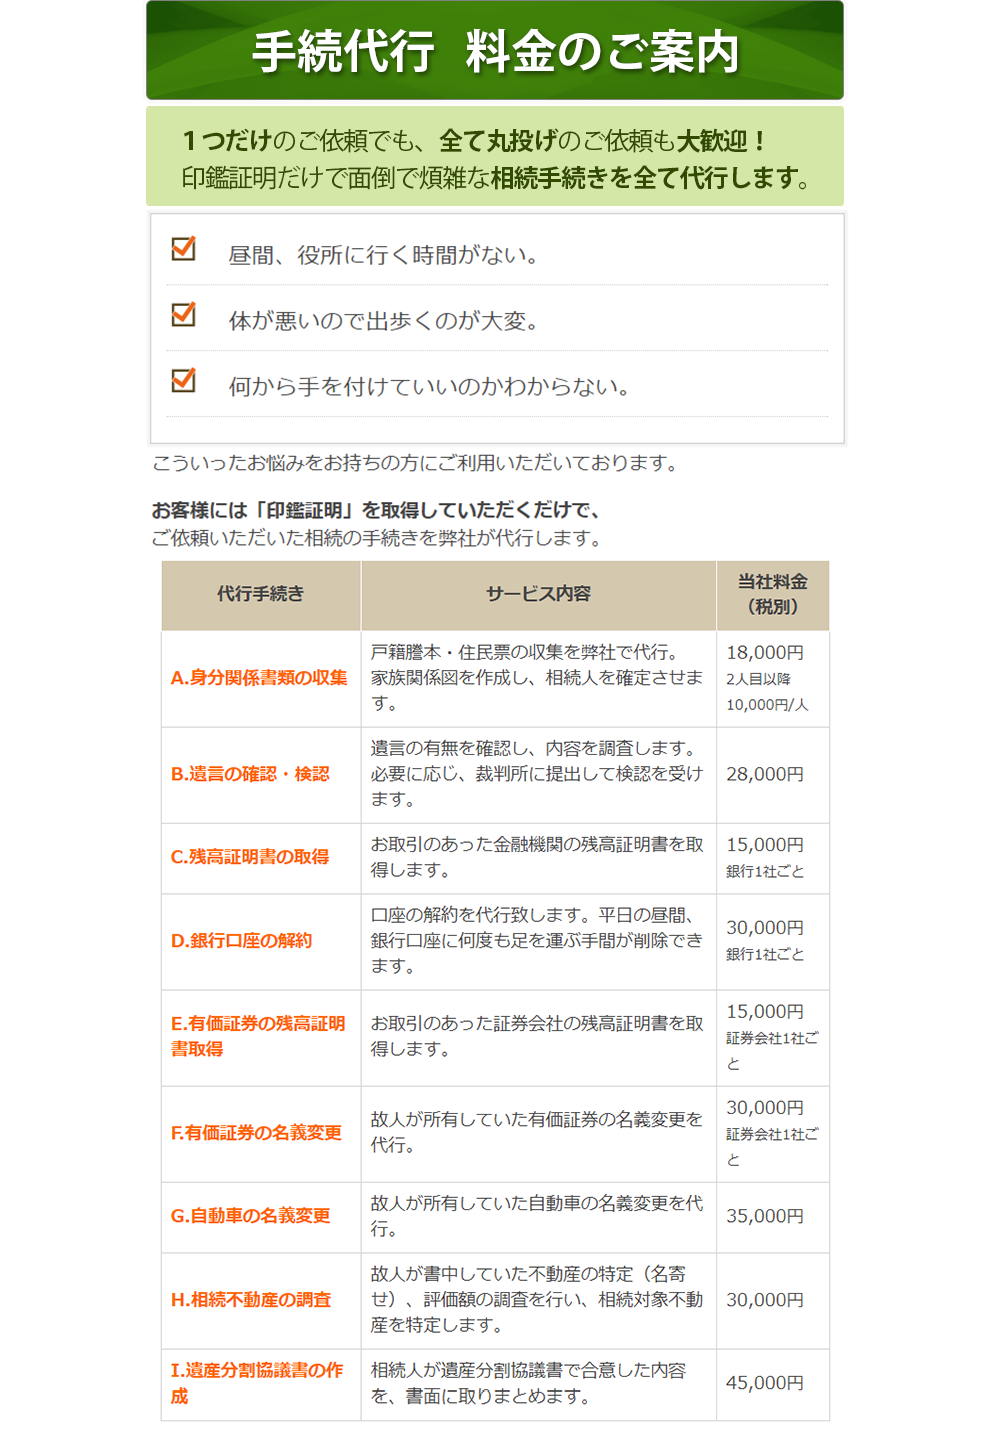Click the text 昼間、役所に行く時間がない。
1000x1431 pixels.
[x=384, y=256]
